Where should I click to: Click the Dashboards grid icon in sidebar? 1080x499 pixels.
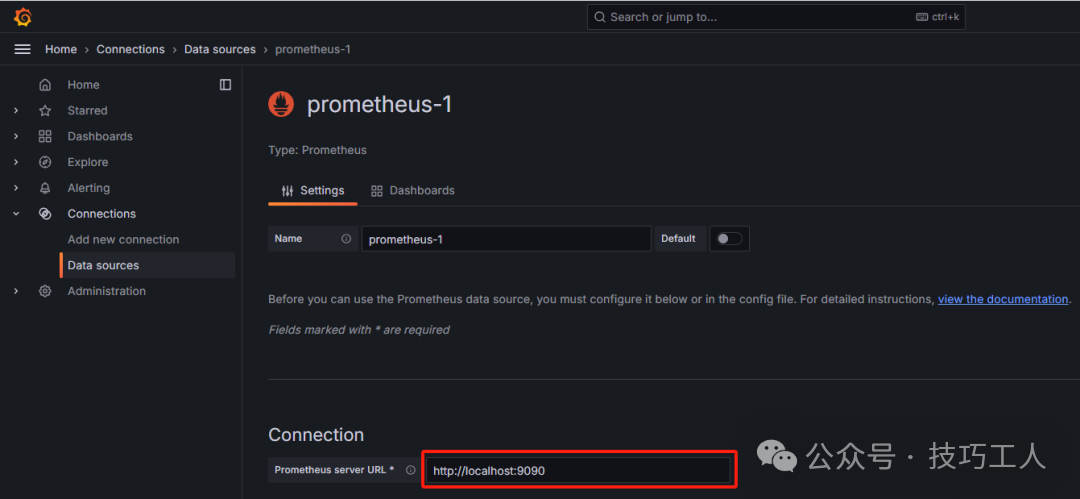coord(45,136)
